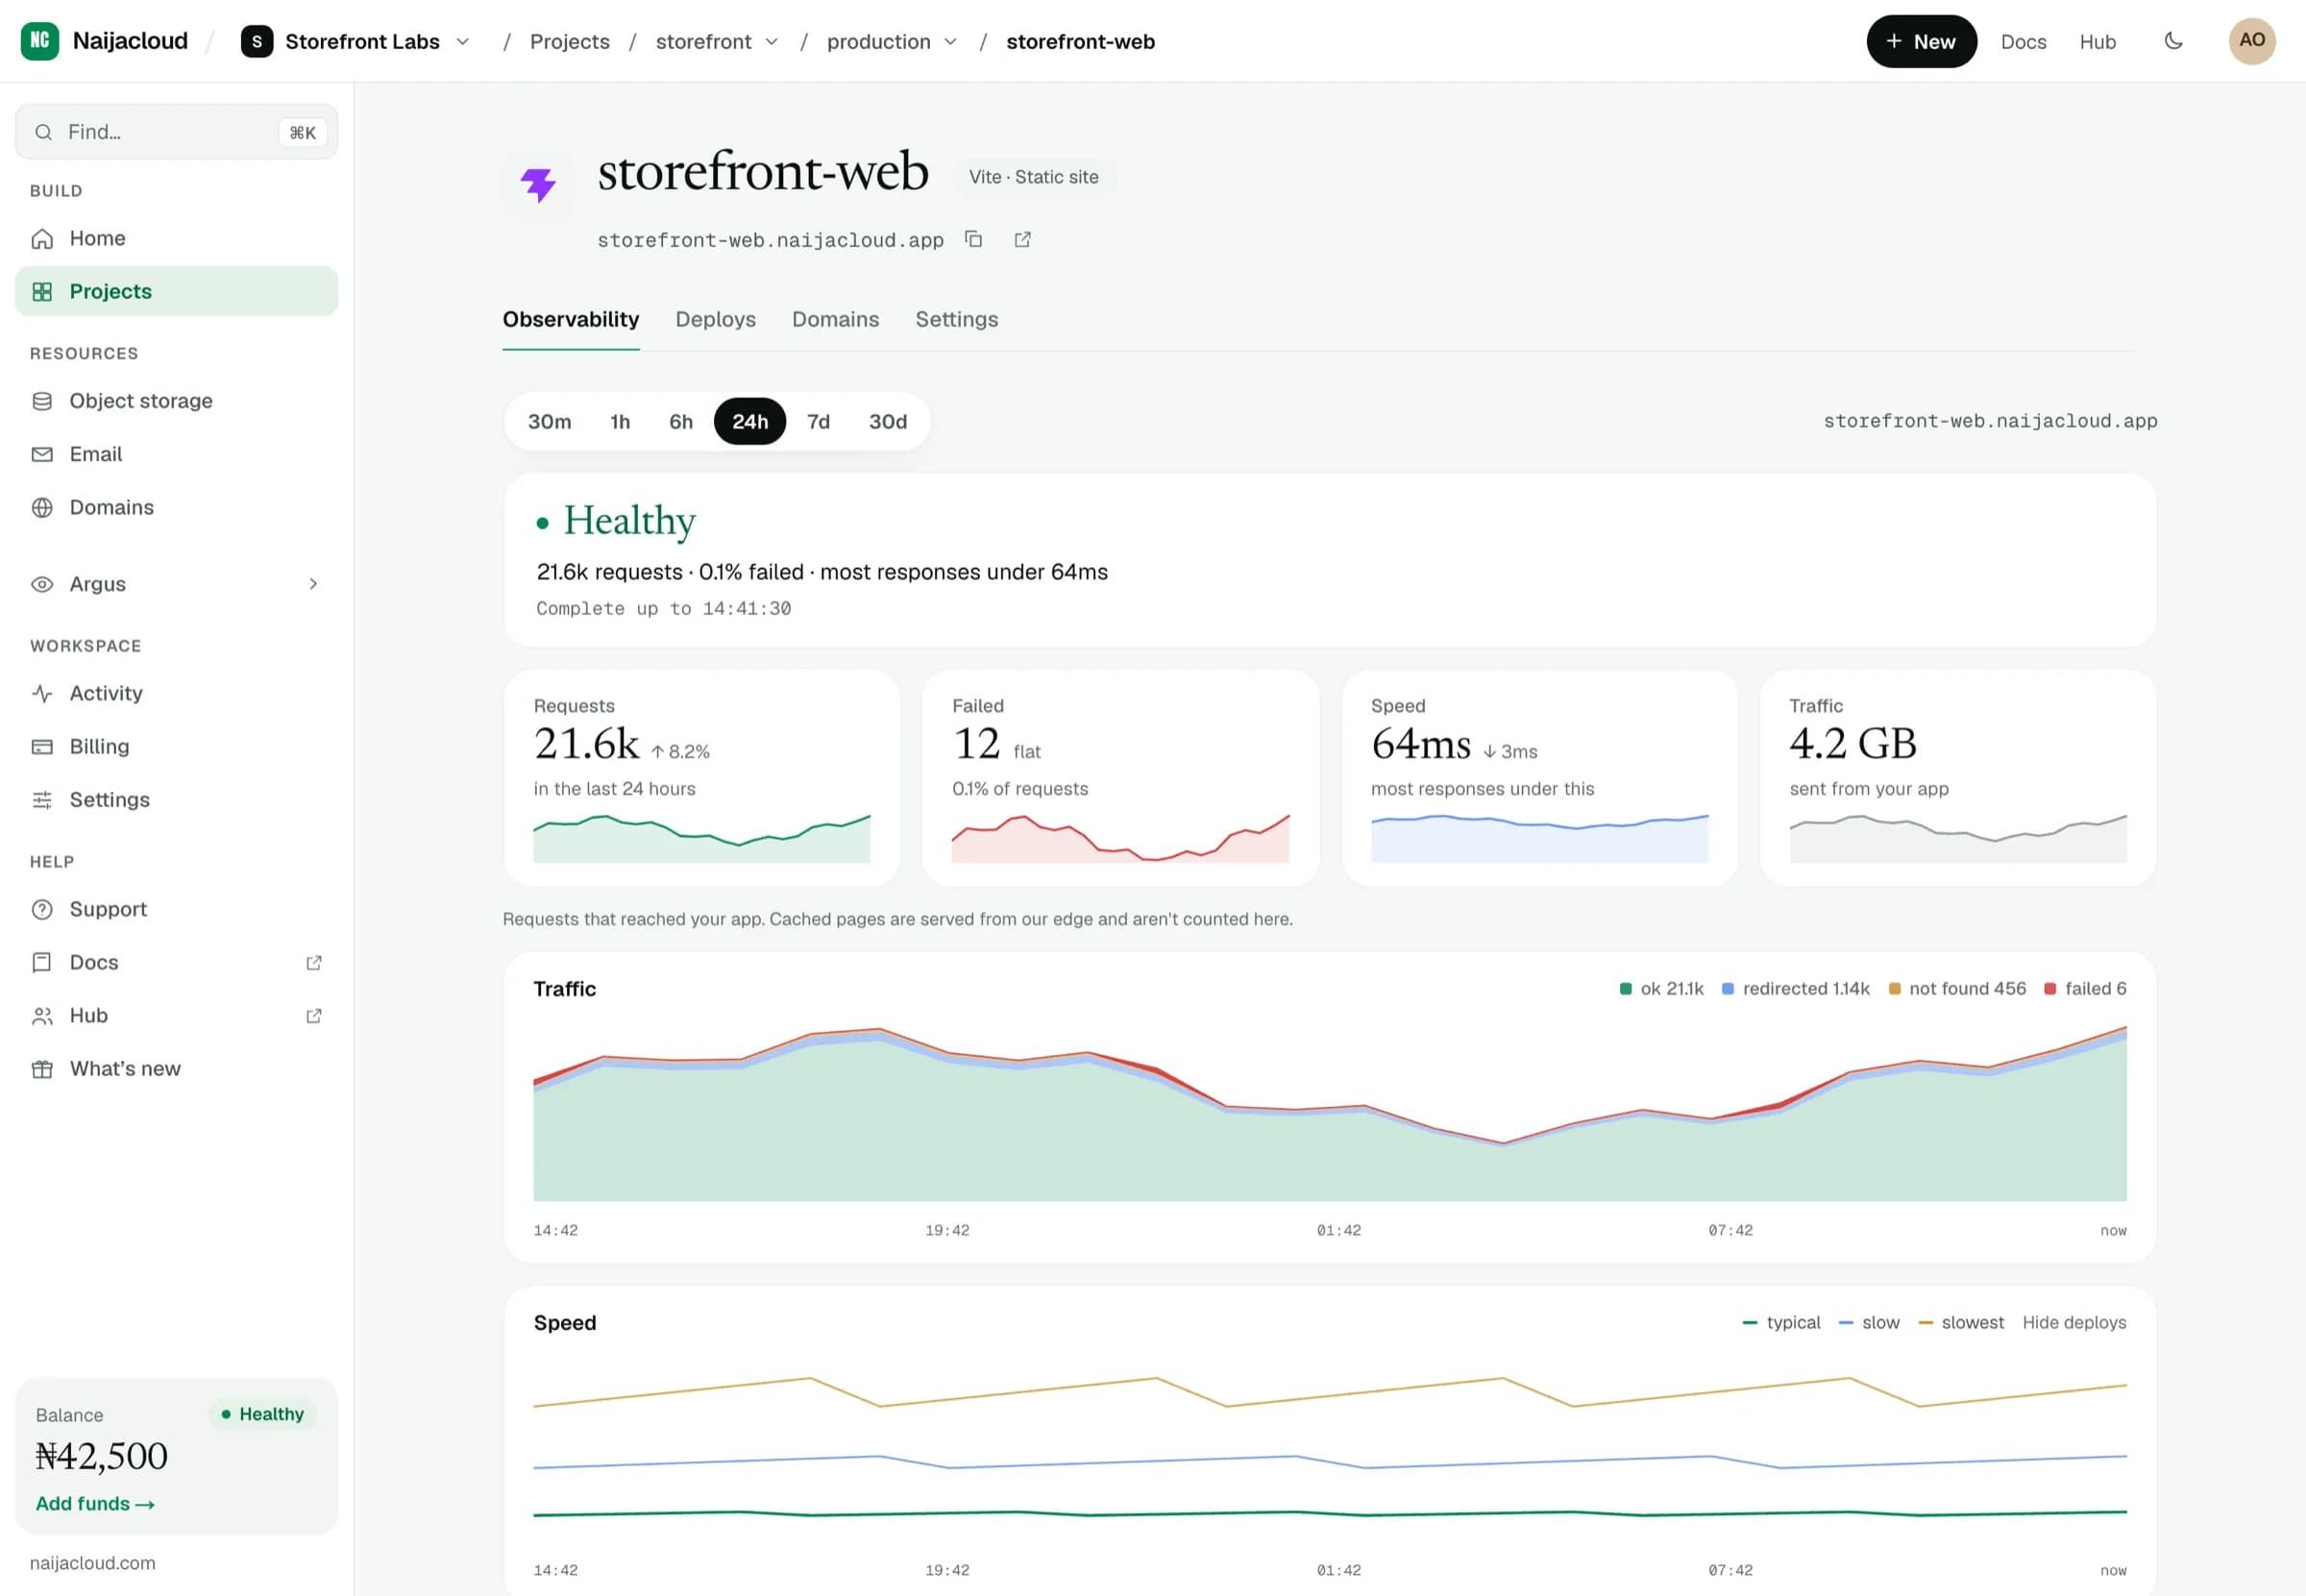2306x1596 pixels.
Task: Click the Support question-mark icon
Action: pos(42,909)
